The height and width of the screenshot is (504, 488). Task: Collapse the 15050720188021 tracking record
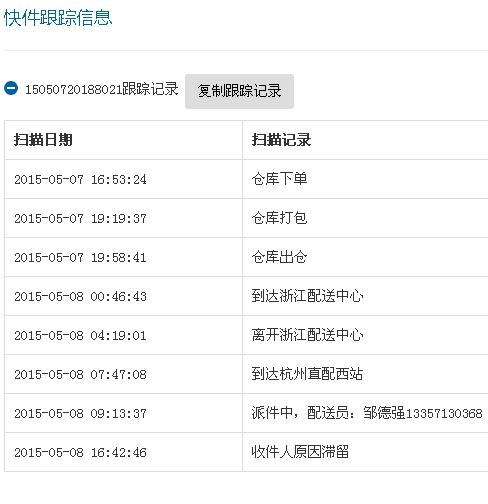[x=11, y=88]
